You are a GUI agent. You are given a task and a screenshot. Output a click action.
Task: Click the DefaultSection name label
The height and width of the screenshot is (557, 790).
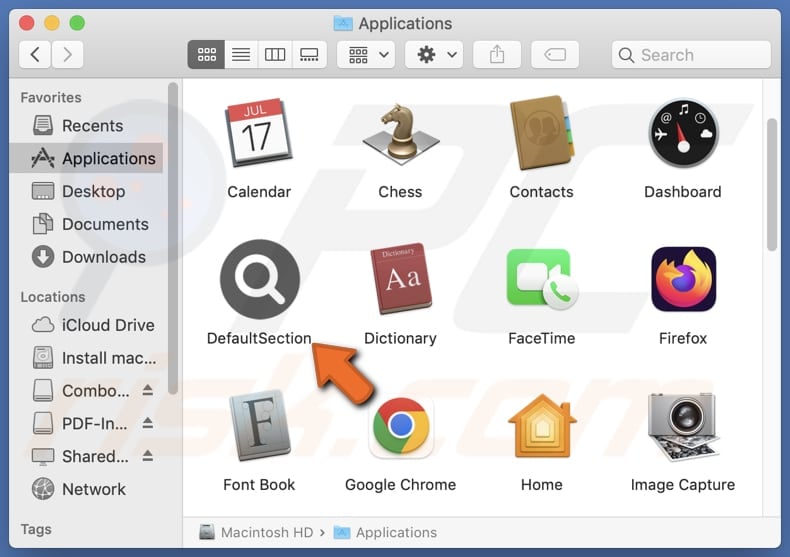click(x=259, y=338)
